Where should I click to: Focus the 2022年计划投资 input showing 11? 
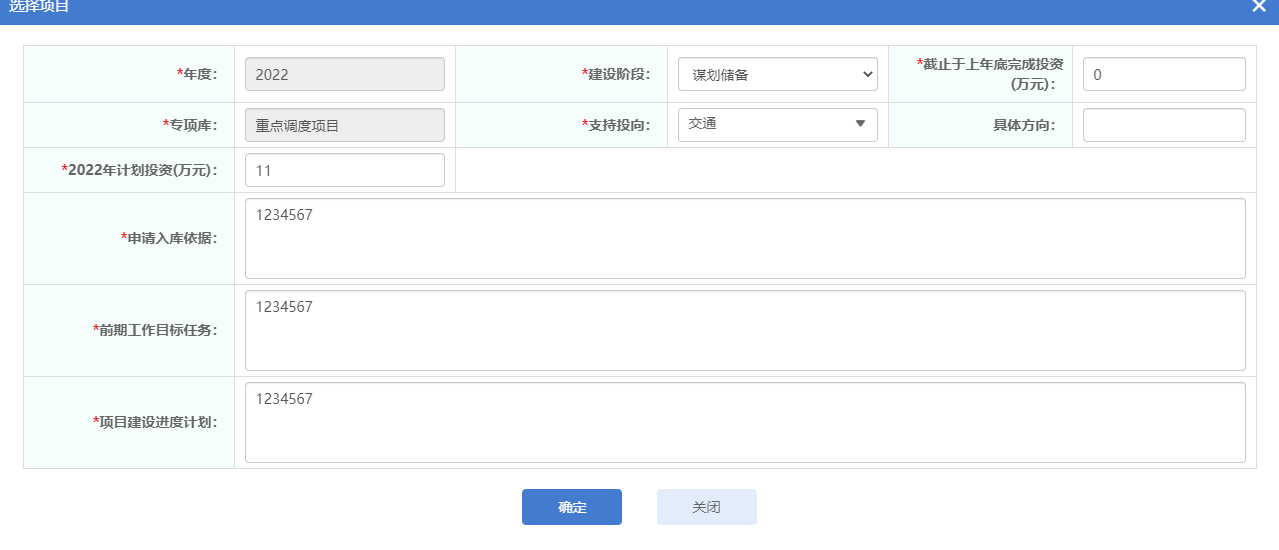coord(344,170)
